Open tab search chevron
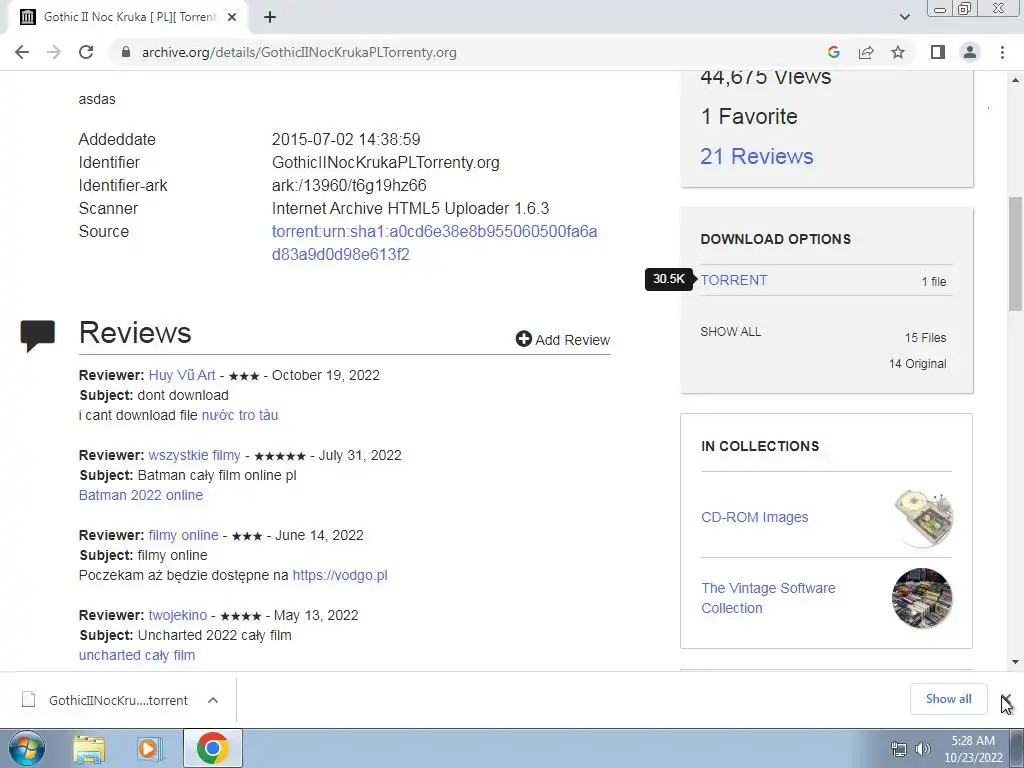This screenshot has height=768, width=1024. click(x=904, y=17)
